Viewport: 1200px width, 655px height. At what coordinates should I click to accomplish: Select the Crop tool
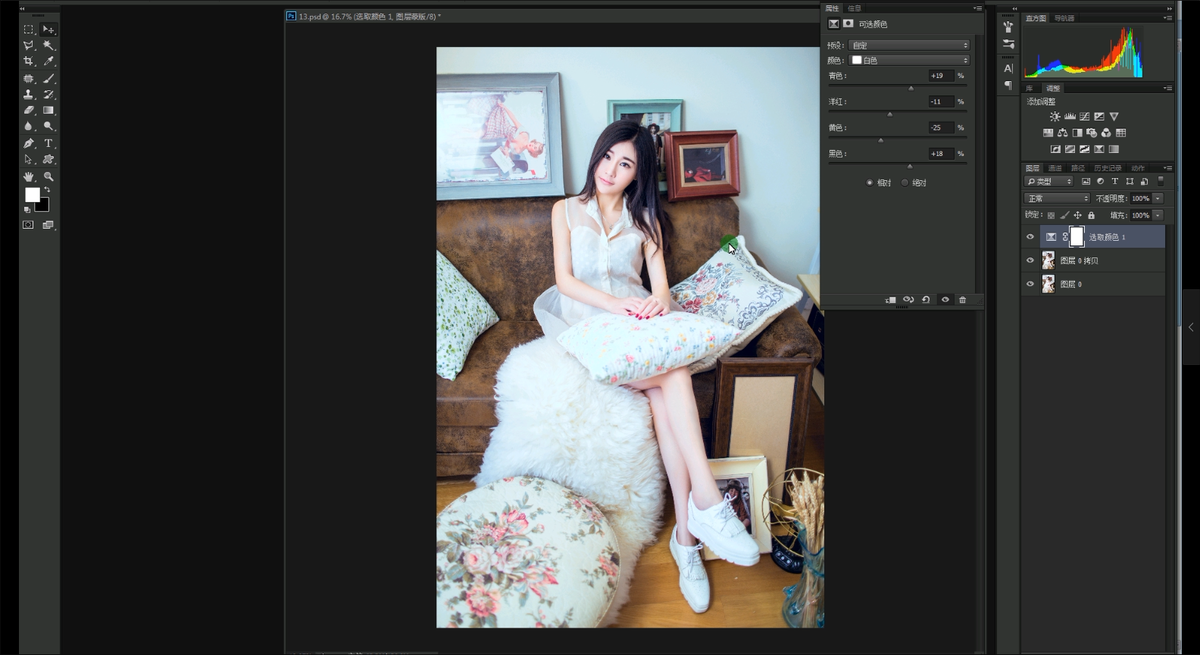[29, 61]
